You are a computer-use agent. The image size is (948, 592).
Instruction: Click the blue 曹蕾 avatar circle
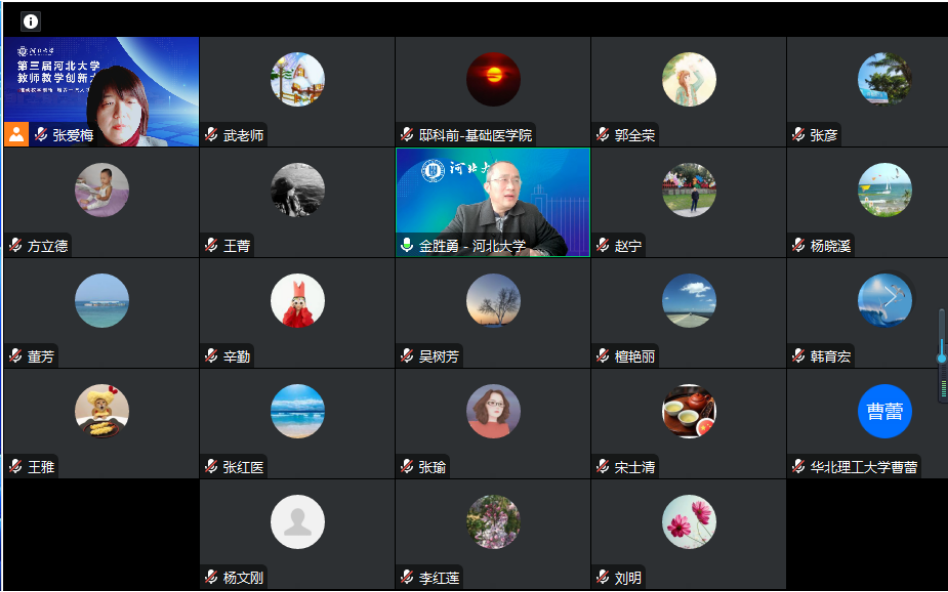click(885, 411)
